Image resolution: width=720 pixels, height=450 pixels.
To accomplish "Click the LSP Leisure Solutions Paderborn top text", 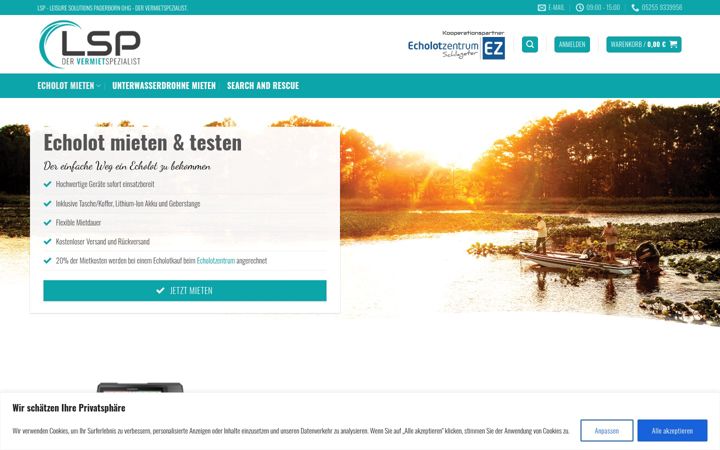I will pyautogui.click(x=112, y=8).
